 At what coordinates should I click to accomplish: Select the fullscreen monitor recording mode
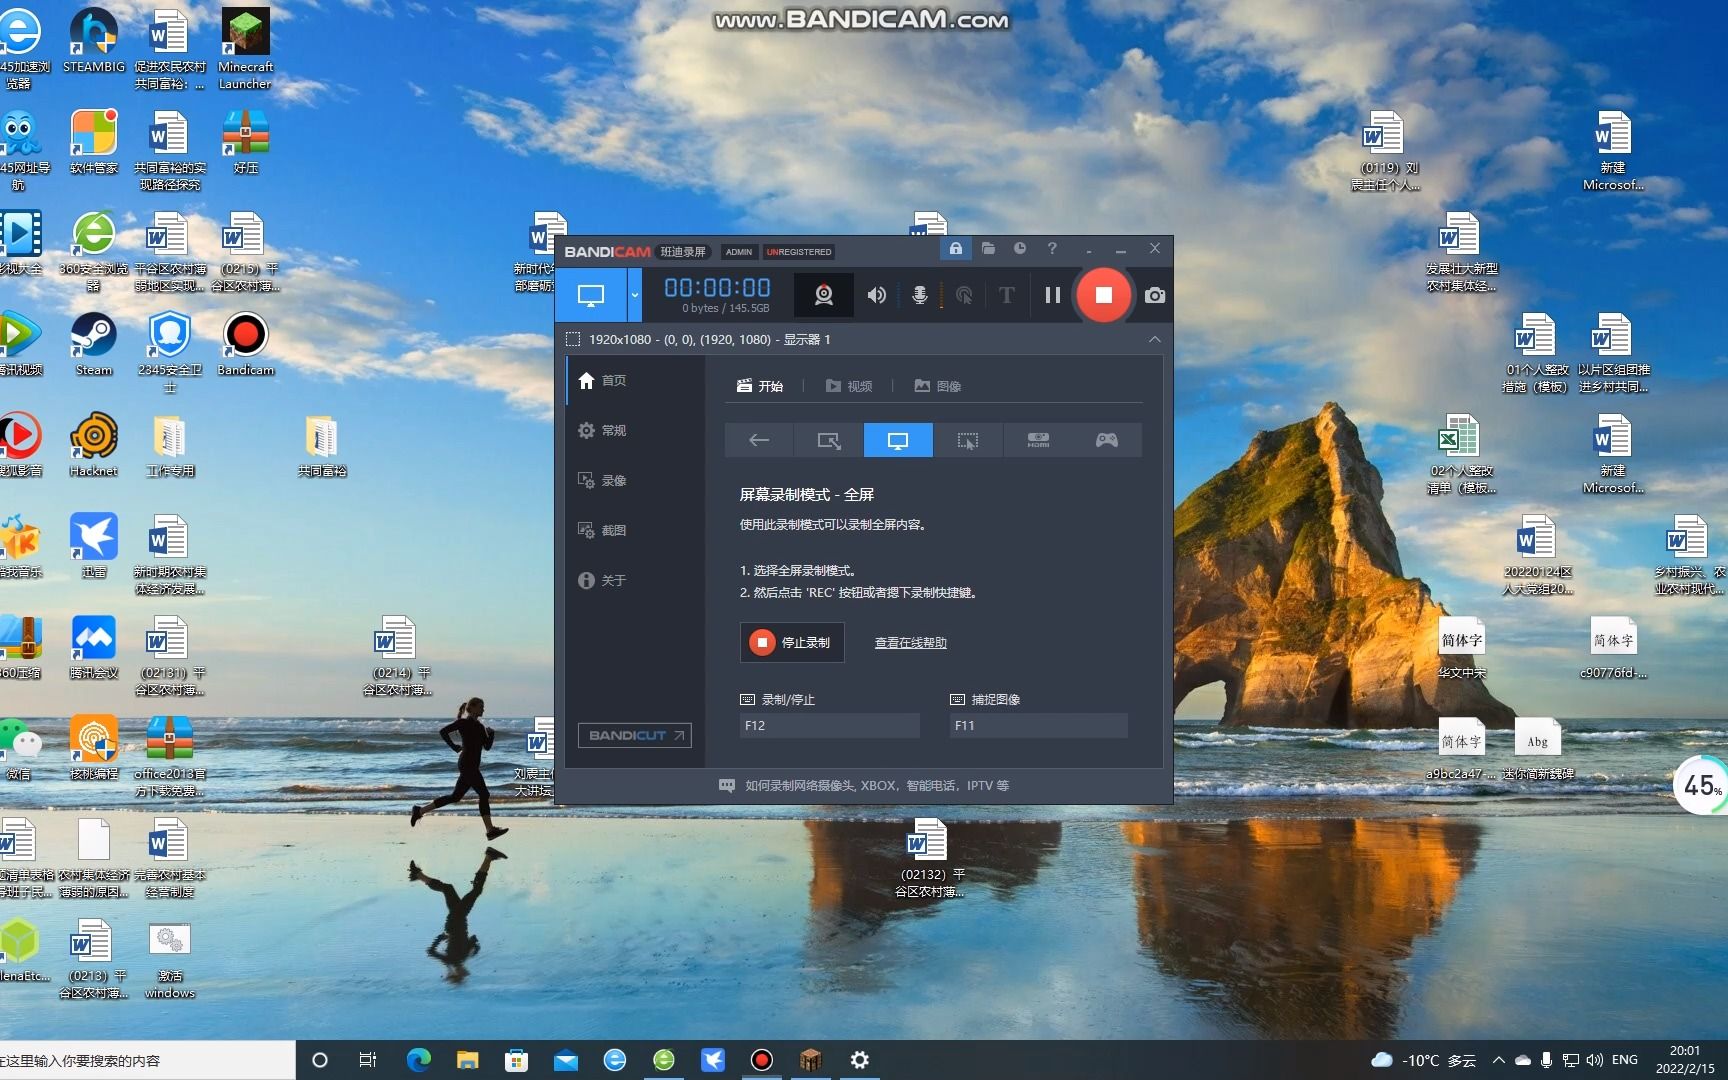click(898, 440)
